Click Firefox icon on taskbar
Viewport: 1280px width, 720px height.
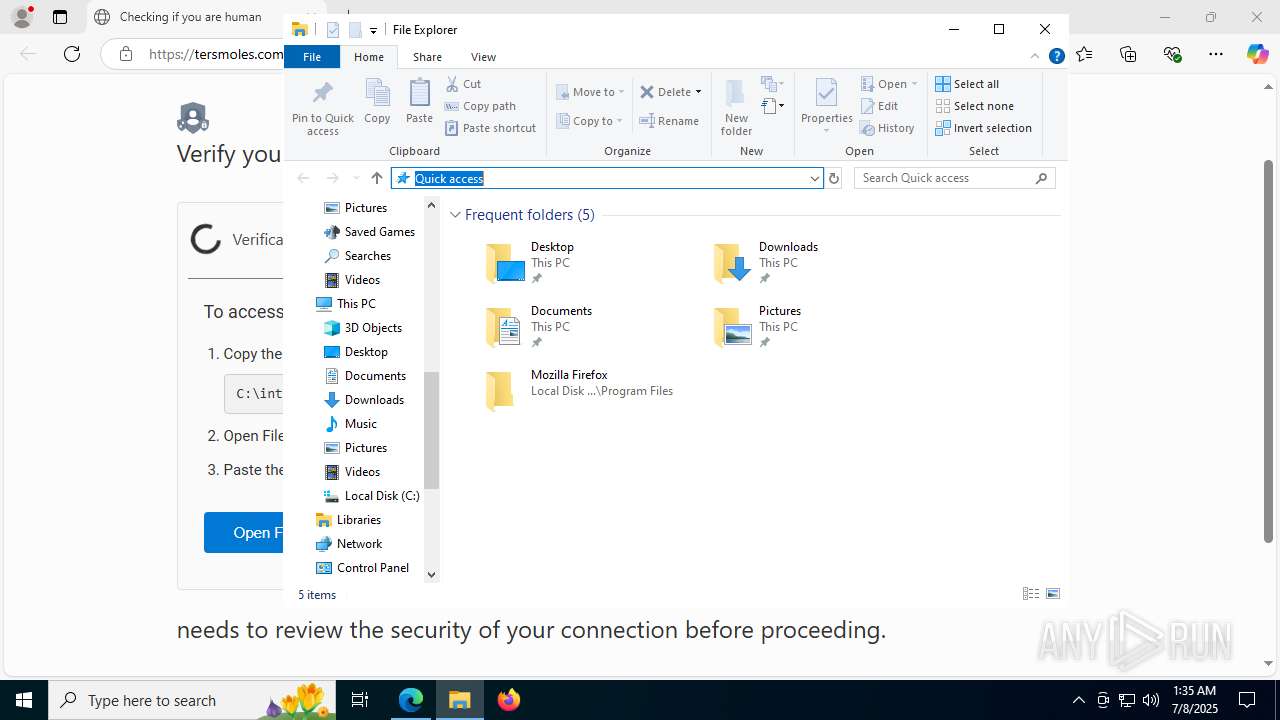click(509, 700)
